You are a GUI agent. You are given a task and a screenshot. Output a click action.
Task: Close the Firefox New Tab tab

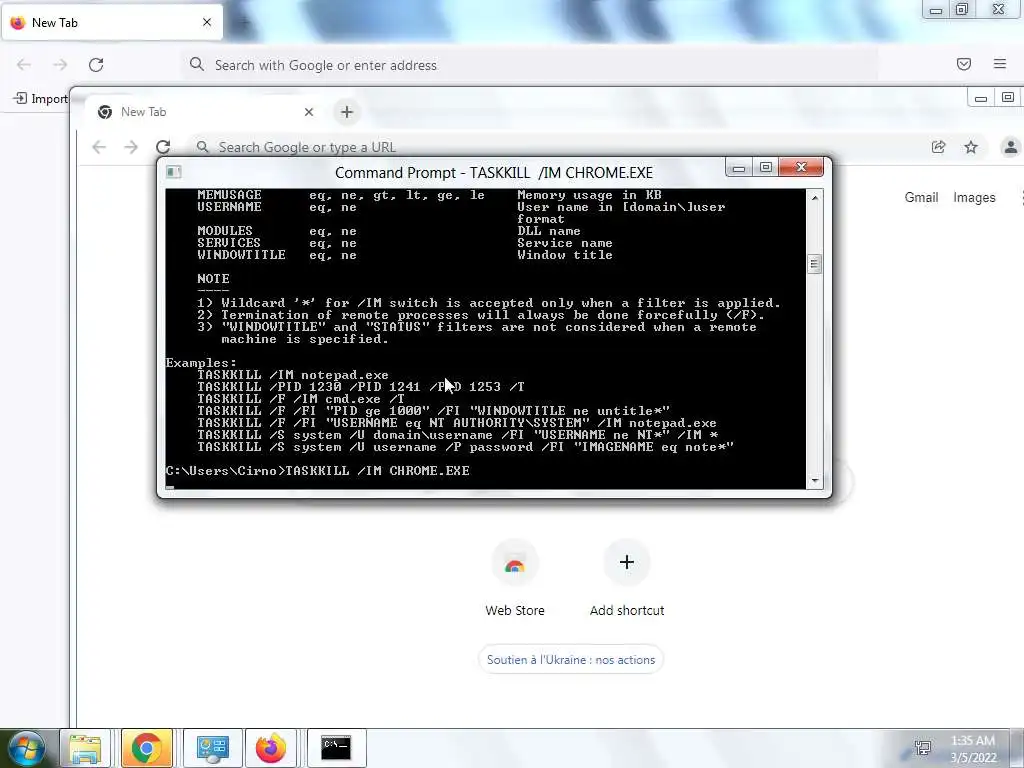(207, 22)
